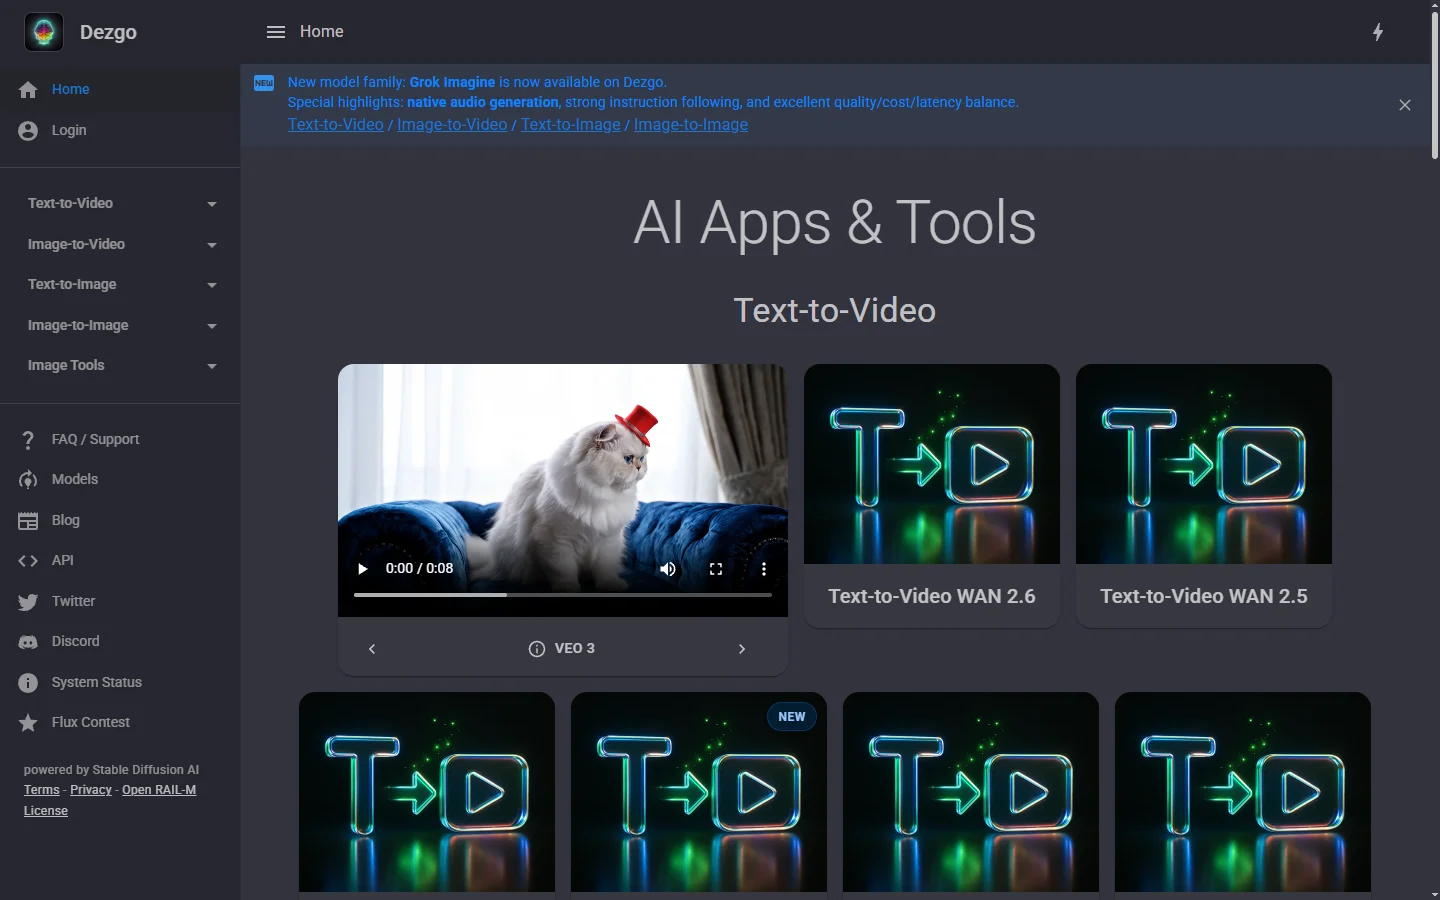The image size is (1440, 900).
Task: Click the 'Text-to-Video' section heading
Action: [835, 310]
